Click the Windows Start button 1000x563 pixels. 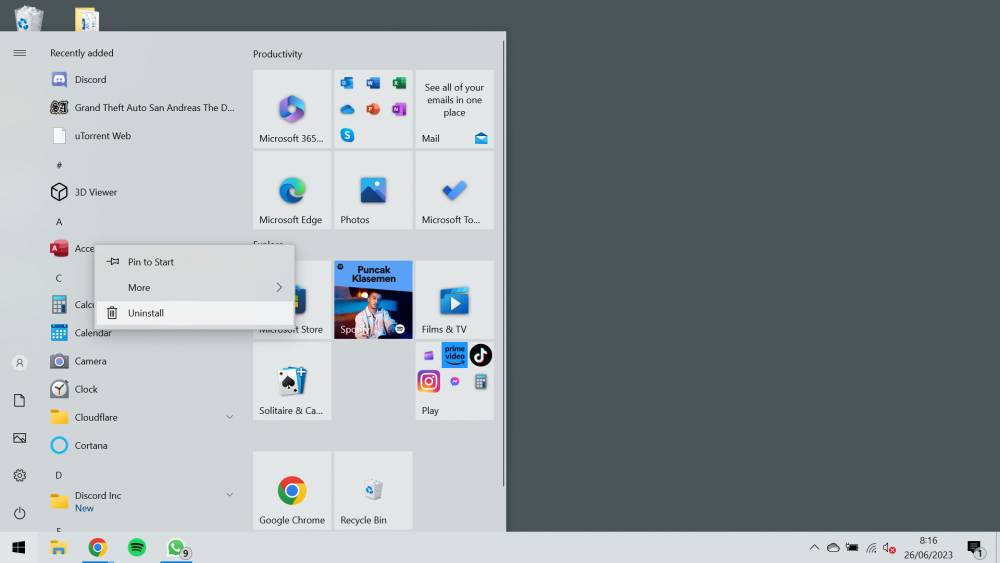tap(18, 548)
